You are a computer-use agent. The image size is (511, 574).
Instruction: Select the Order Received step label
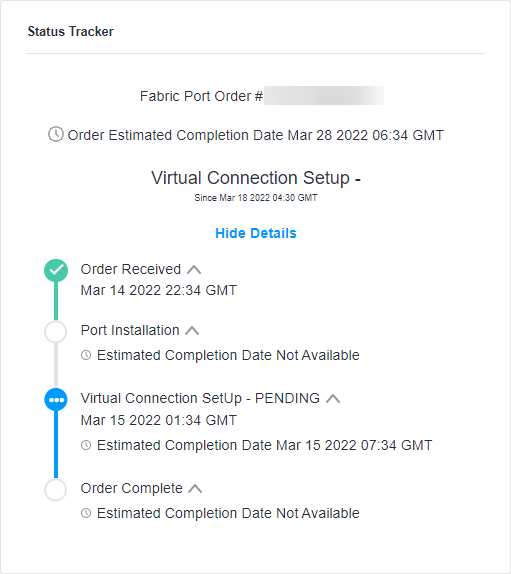[131, 269]
